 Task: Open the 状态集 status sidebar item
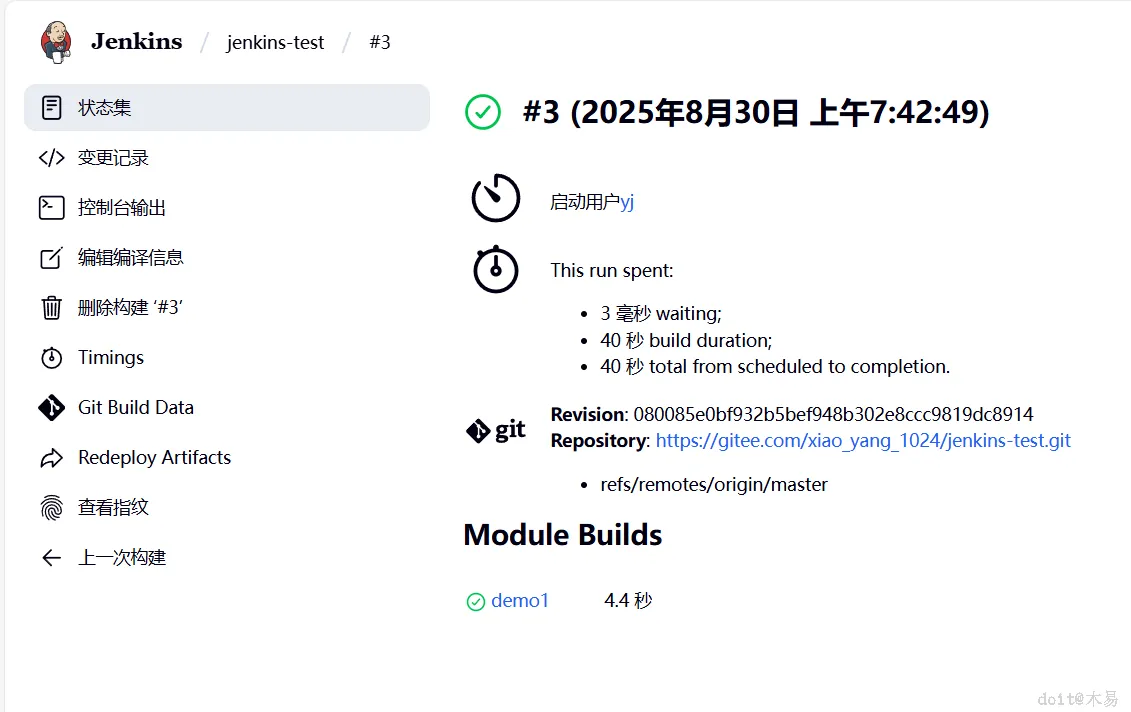[x=105, y=108]
